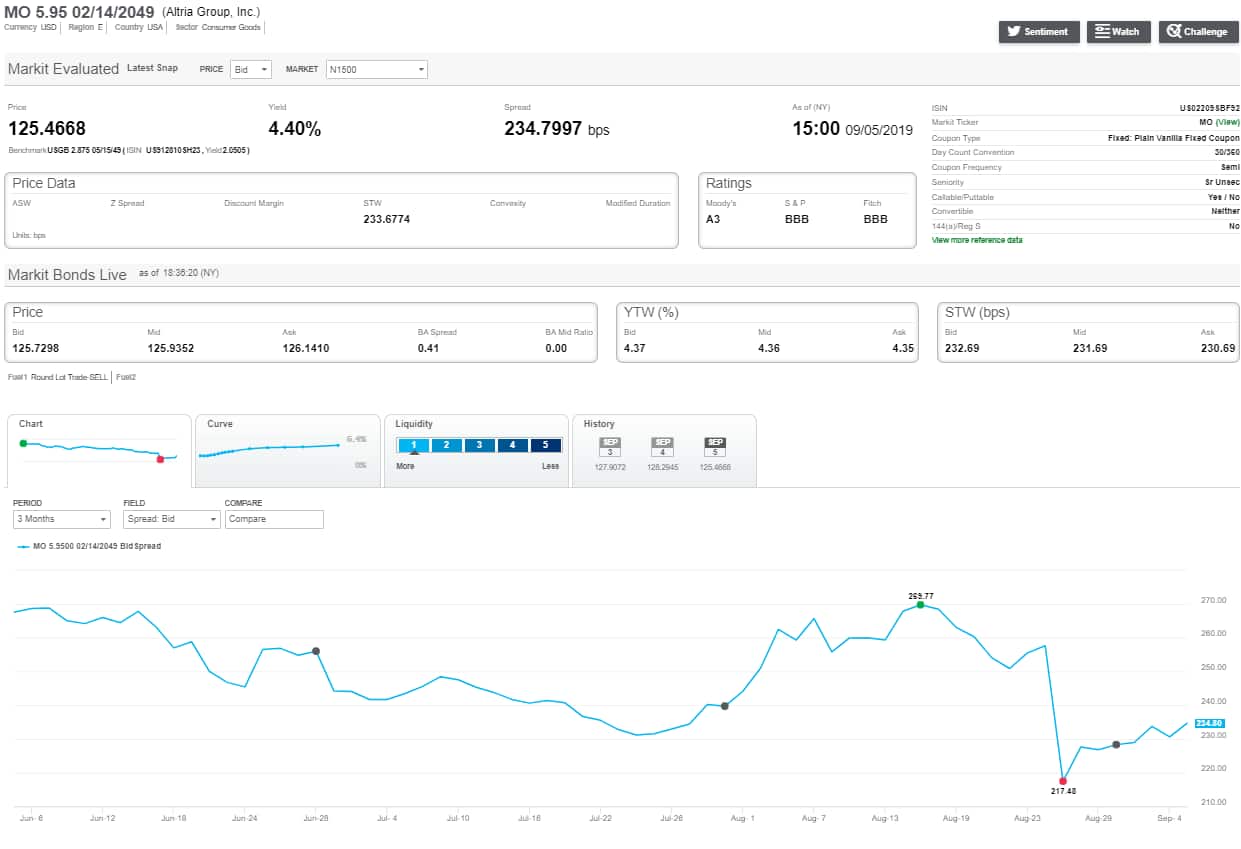1241x849 pixels.
Task: Click the STW Bid value 232.69
Action: [x=962, y=348]
